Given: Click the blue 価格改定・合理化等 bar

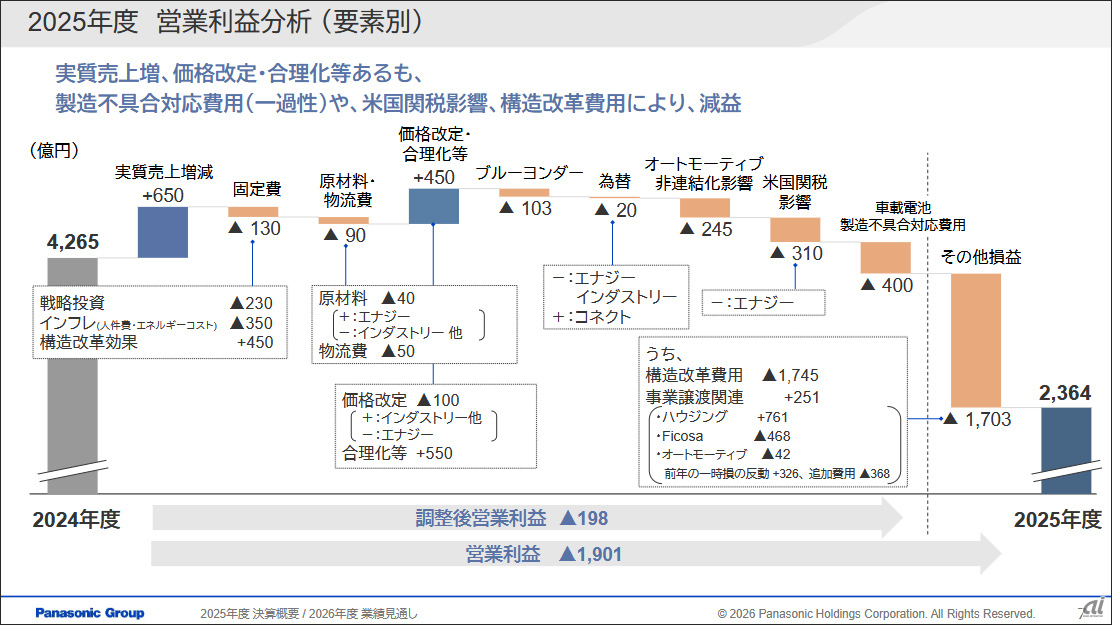Looking at the screenshot, I should pyautogui.click(x=433, y=206).
